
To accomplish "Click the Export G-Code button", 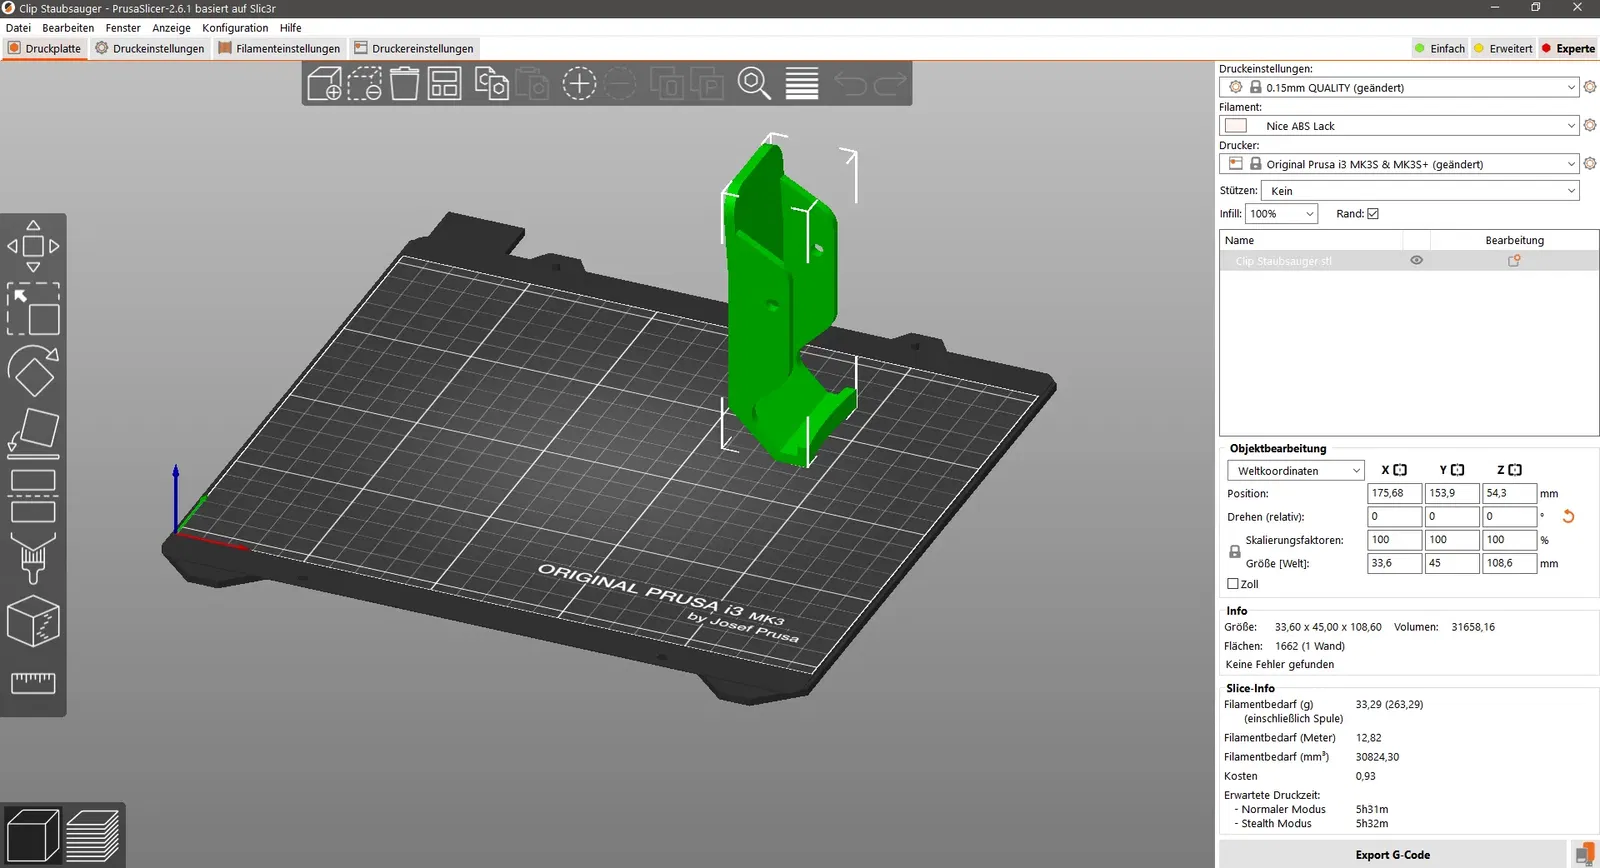I will coord(1392,855).
